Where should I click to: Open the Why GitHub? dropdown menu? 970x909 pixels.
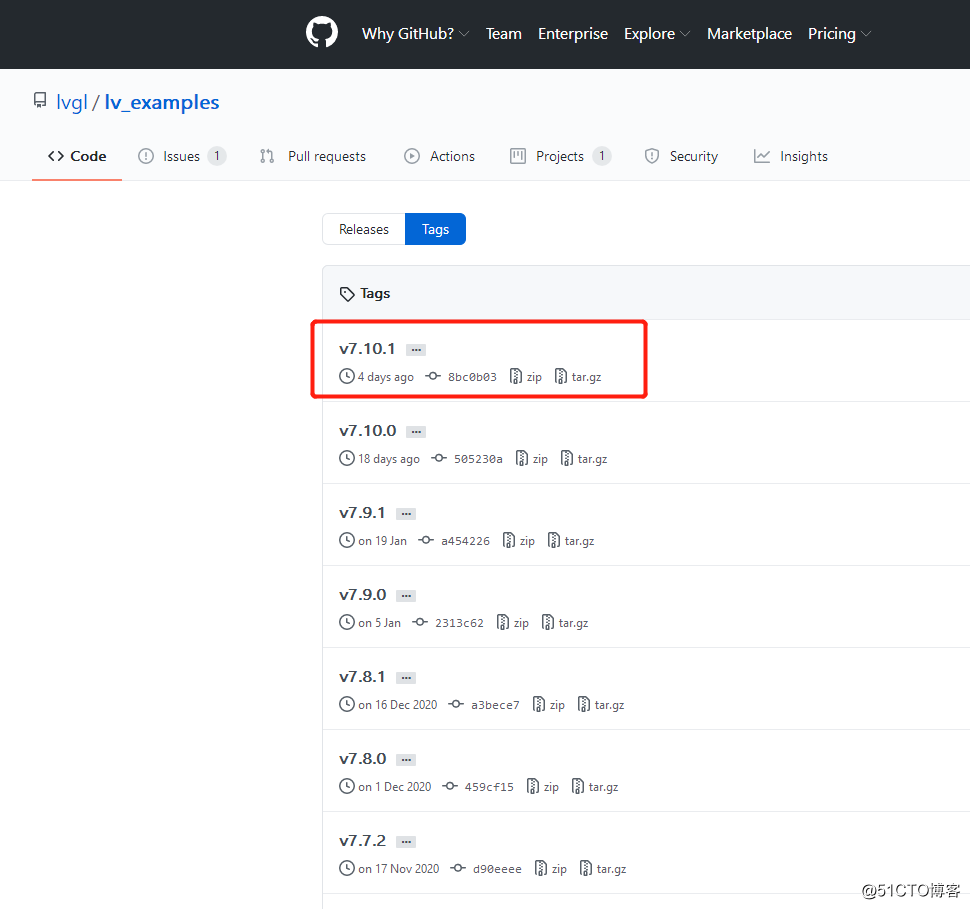(x=415, y=33)
